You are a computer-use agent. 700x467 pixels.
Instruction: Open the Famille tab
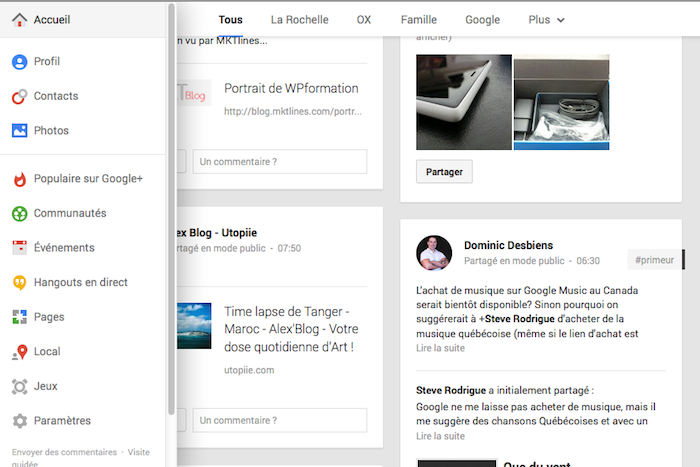(x=419, y=20)
